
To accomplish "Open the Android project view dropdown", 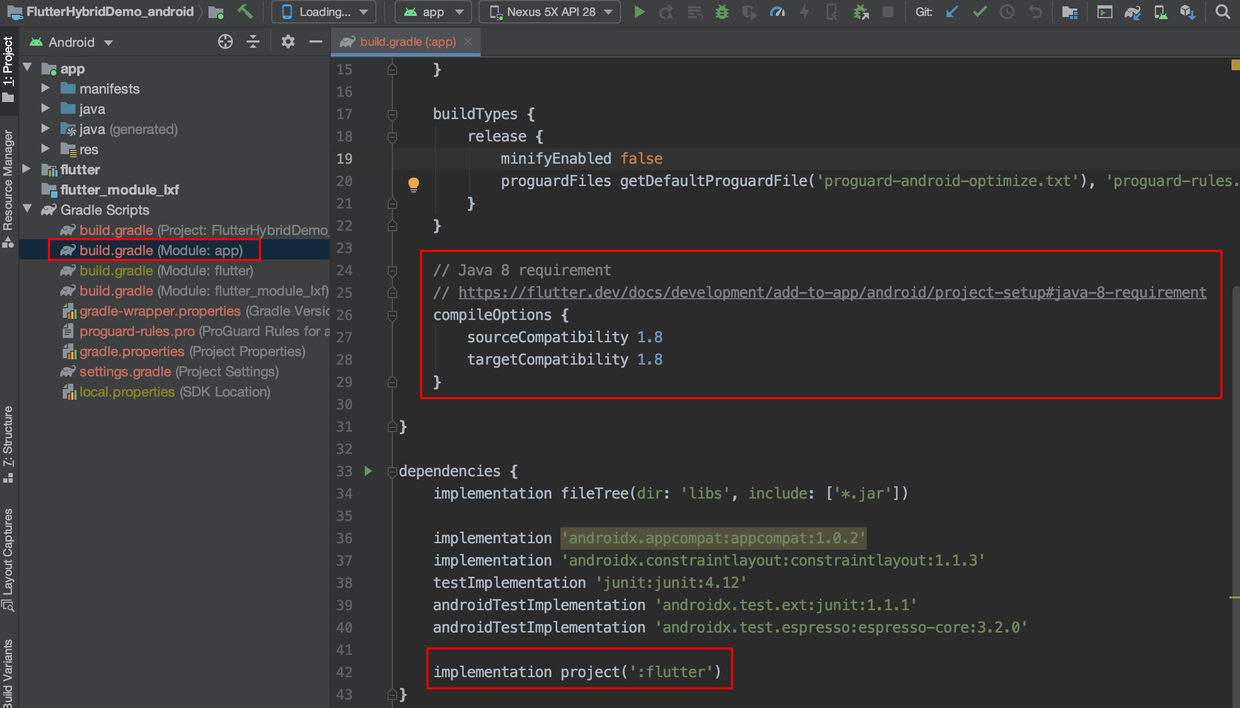I will pos(72,42).
